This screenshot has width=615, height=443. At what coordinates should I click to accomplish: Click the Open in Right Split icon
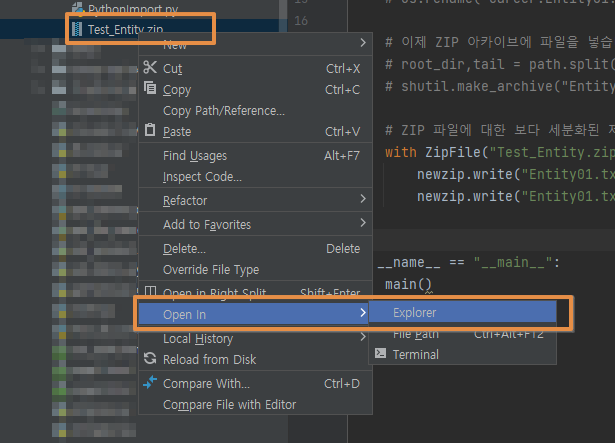pos(150,291)
